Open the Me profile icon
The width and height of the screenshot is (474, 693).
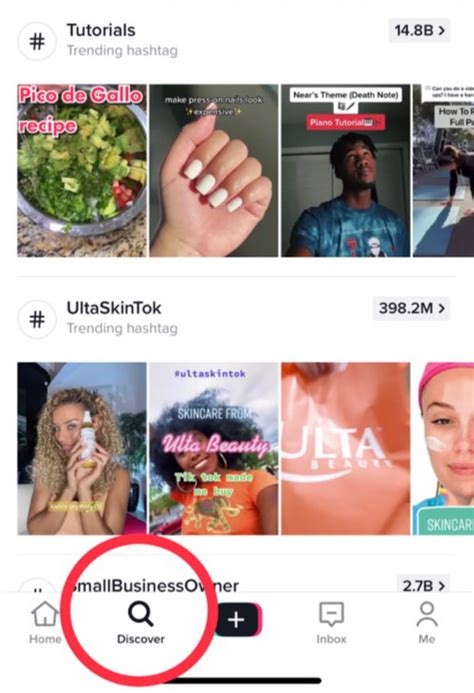click(427, 614)
